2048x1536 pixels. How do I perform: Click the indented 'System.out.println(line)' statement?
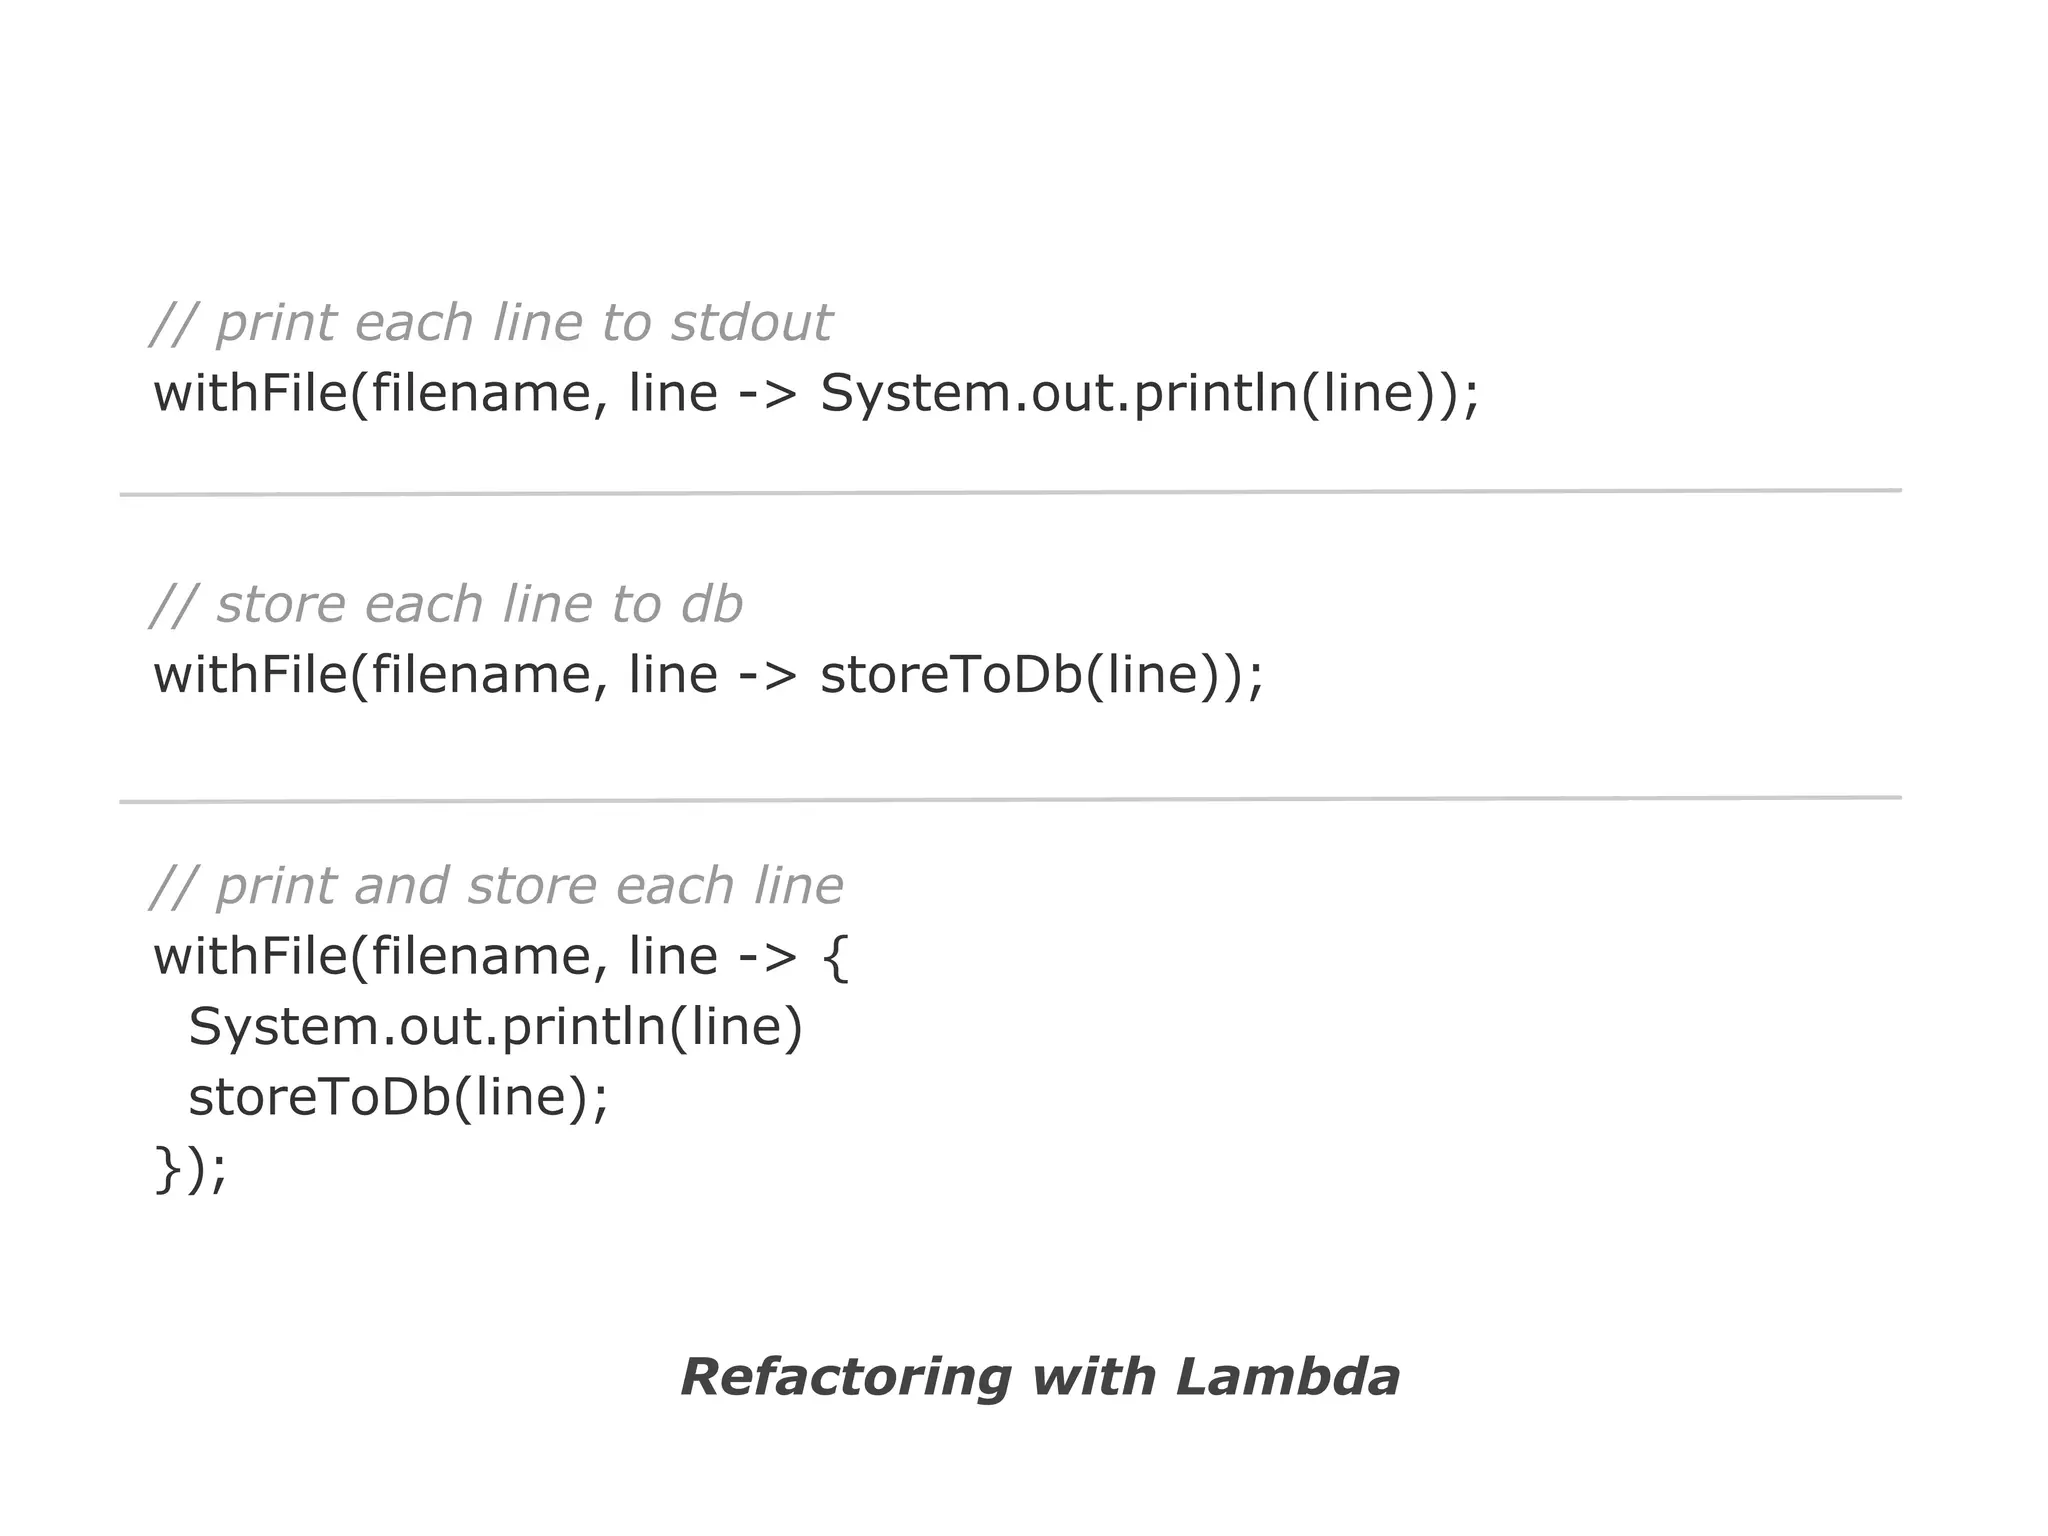point(496,1027)
